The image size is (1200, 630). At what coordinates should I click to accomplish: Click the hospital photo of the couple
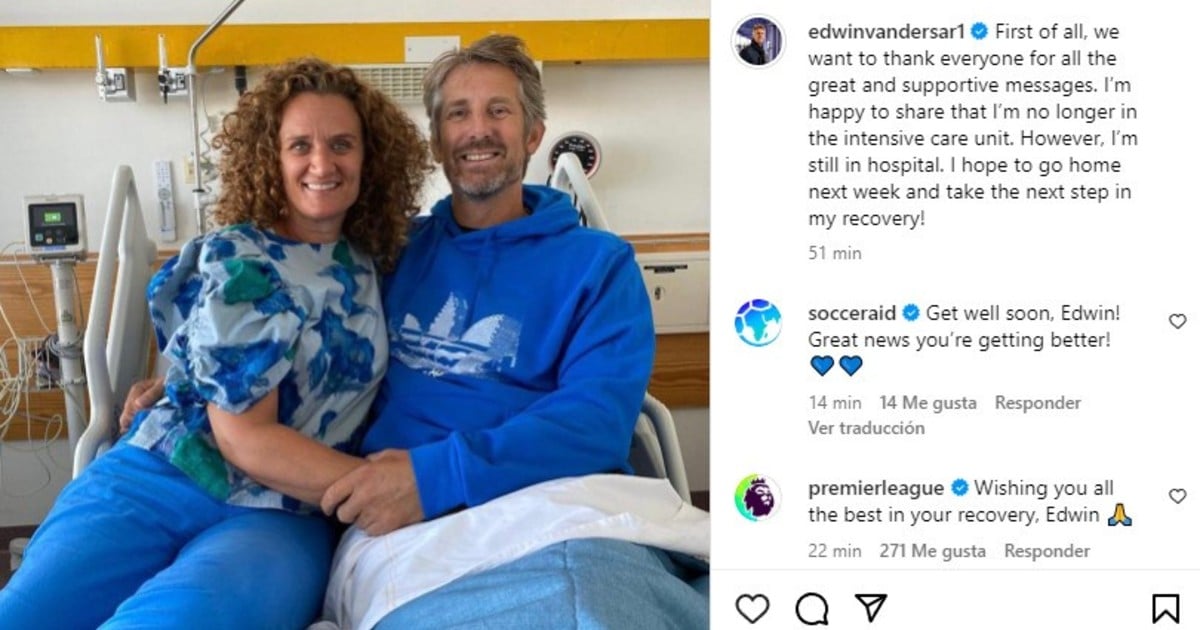(355, 315)
